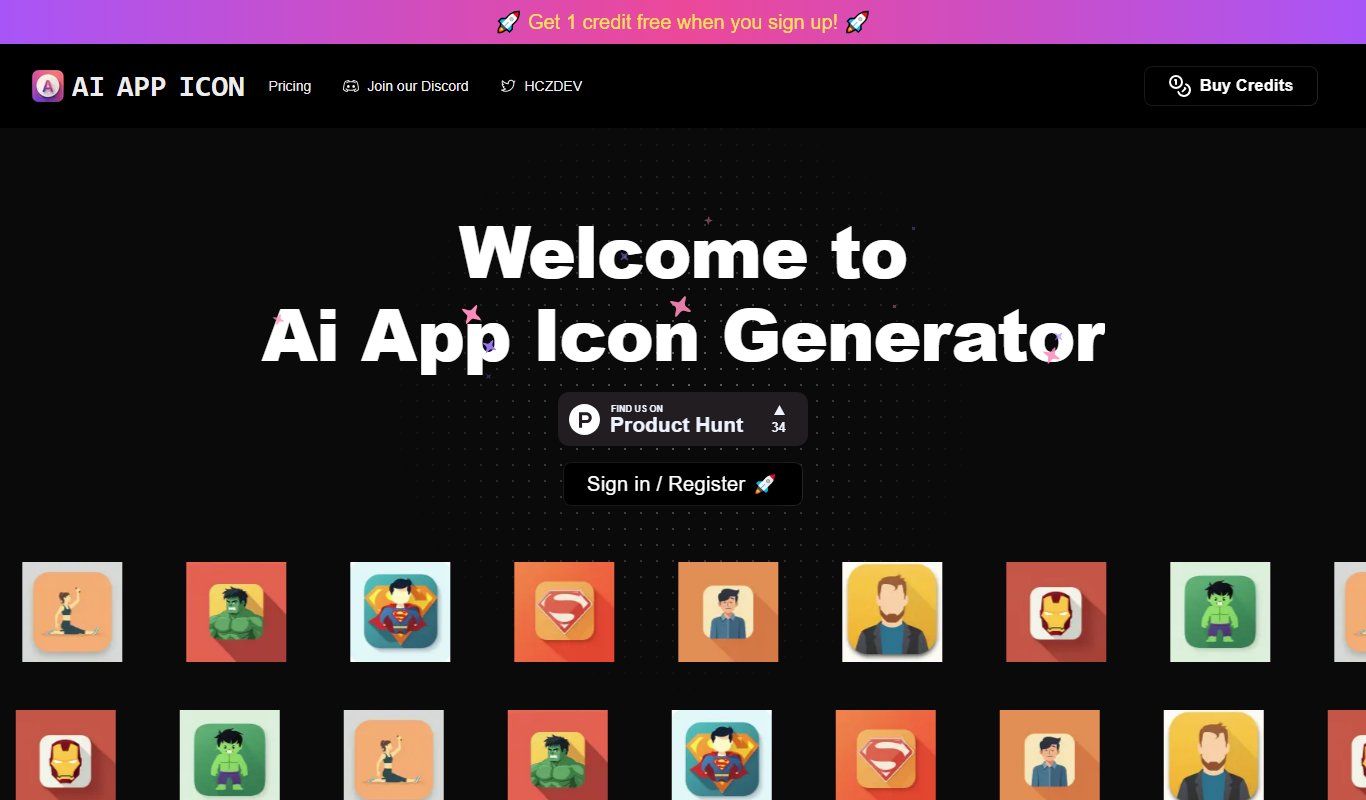Click Sign in / Register
The width and height of the screenshot is (1366, 800).
(x=683, y=484)
